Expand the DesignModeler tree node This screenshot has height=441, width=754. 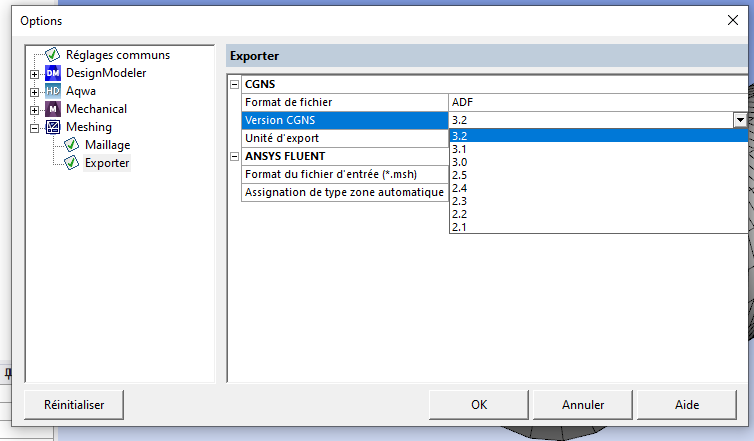[x=35, y=74]
